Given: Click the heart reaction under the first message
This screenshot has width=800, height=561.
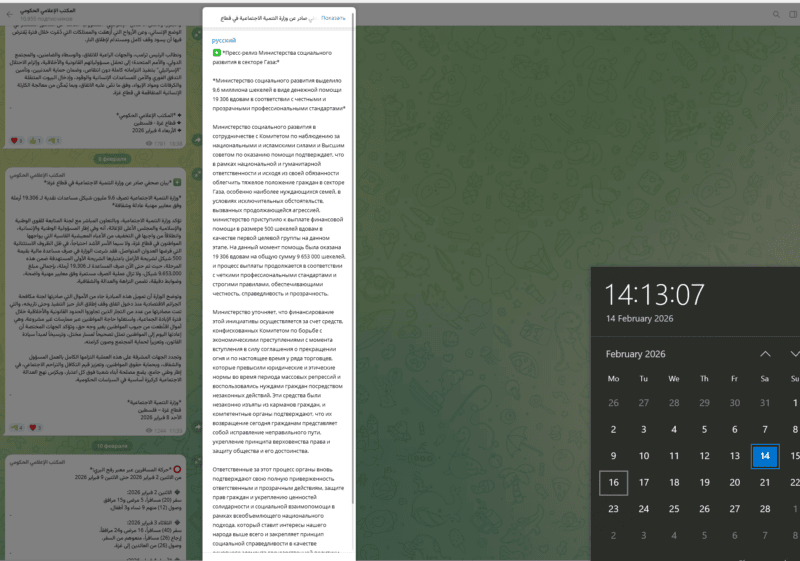Looking at the screenshot, I should pos(14,140).
